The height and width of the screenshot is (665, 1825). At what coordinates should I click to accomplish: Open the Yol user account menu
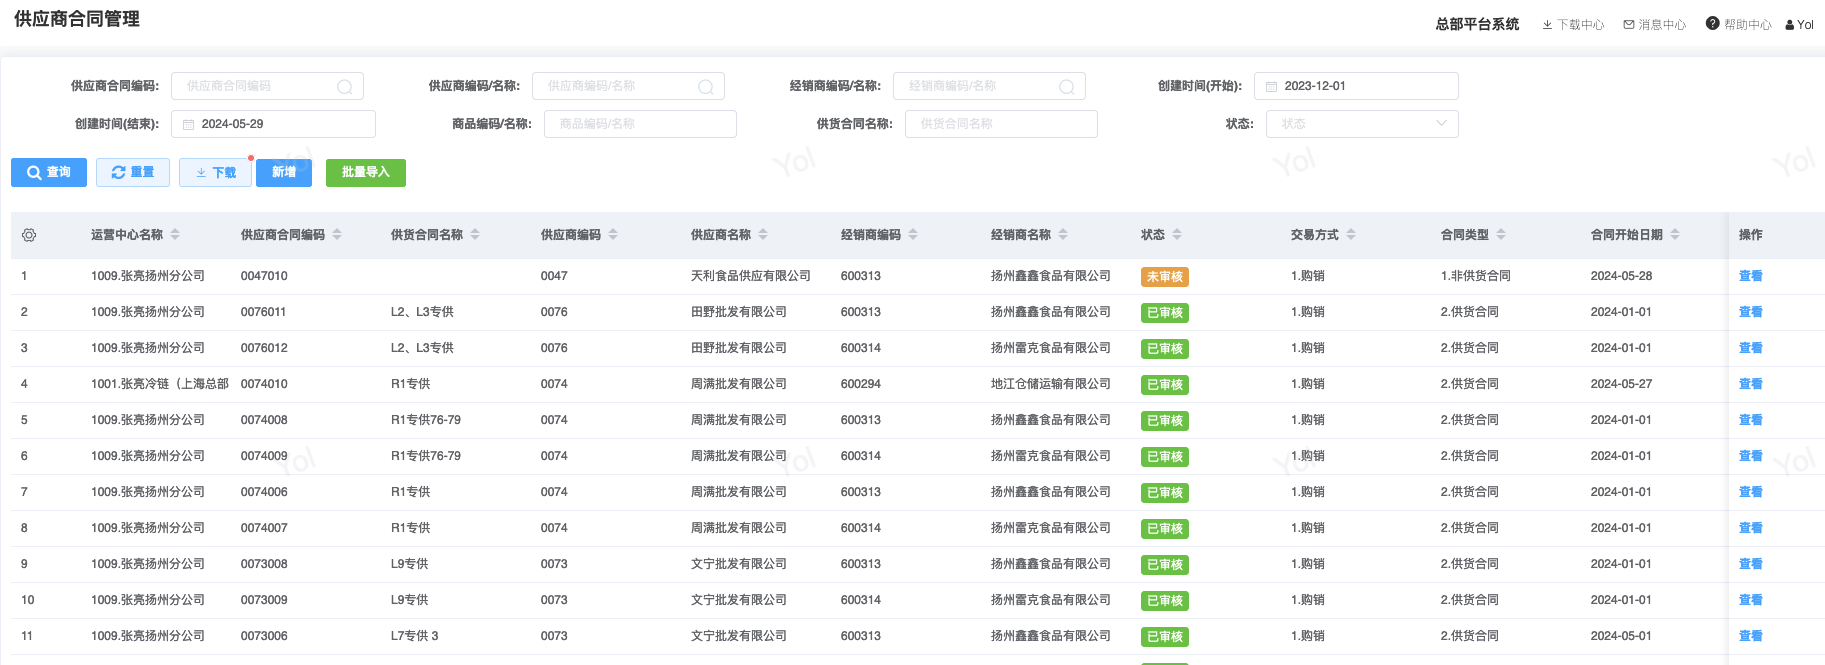click(x=1800, y=25)
